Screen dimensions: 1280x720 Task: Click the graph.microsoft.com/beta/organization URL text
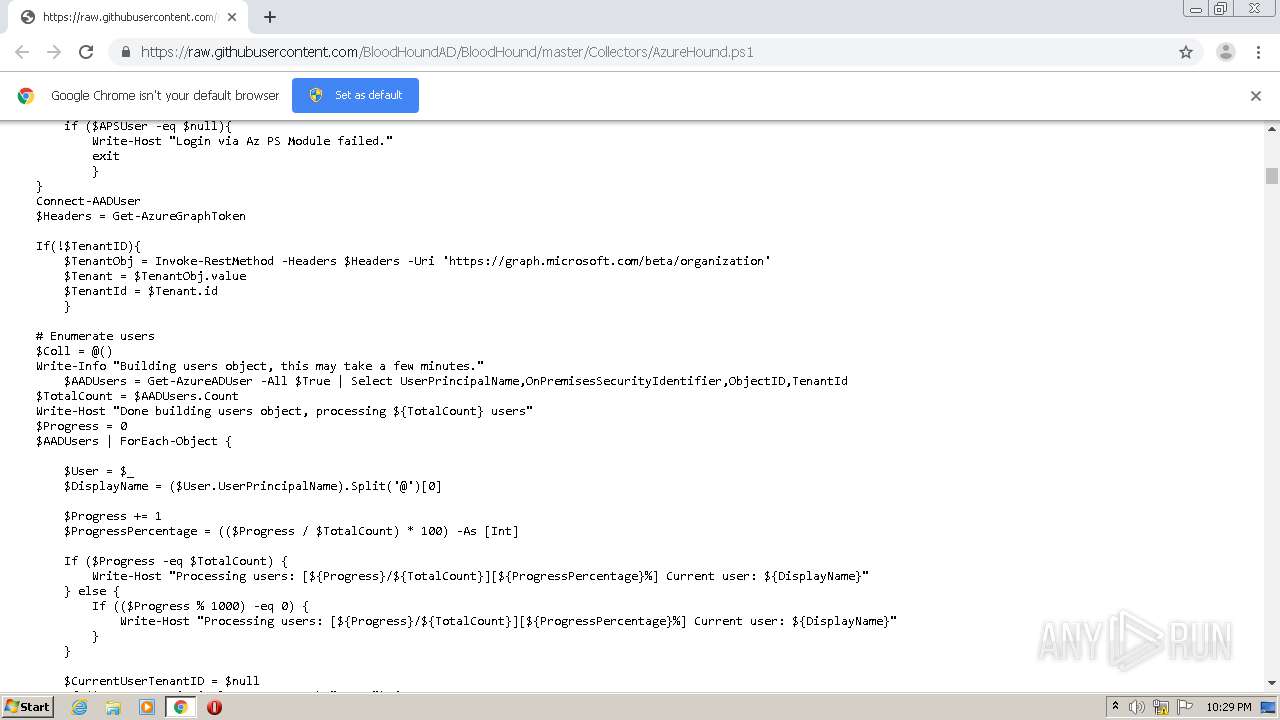[609, 261]
